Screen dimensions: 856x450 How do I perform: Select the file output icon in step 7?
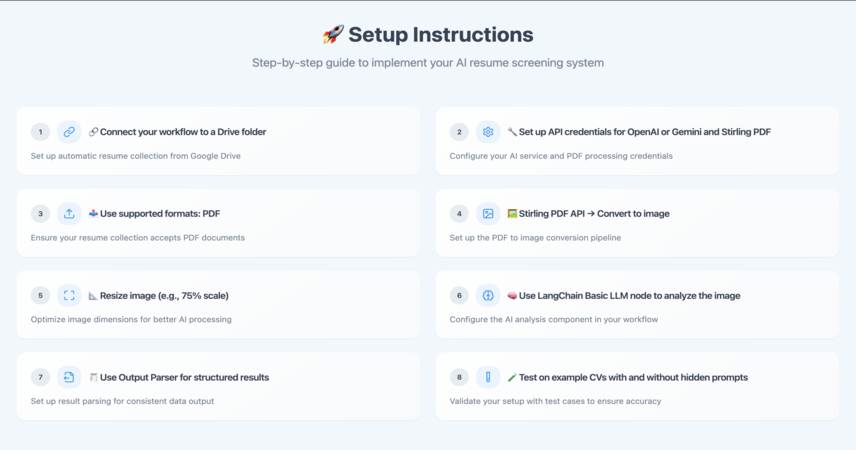point(69,377)
